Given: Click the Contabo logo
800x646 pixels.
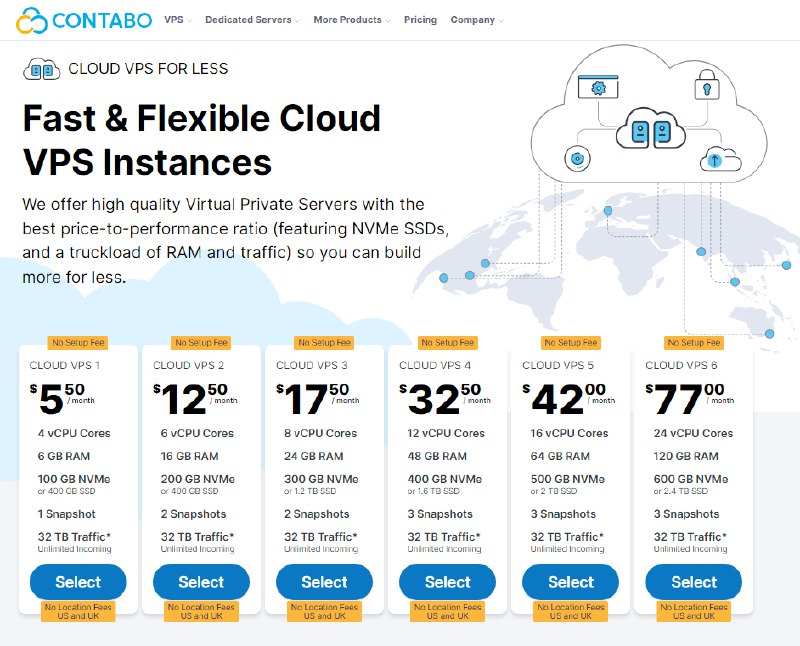Looking at the screenshot, I should click(x=84, y=20).
